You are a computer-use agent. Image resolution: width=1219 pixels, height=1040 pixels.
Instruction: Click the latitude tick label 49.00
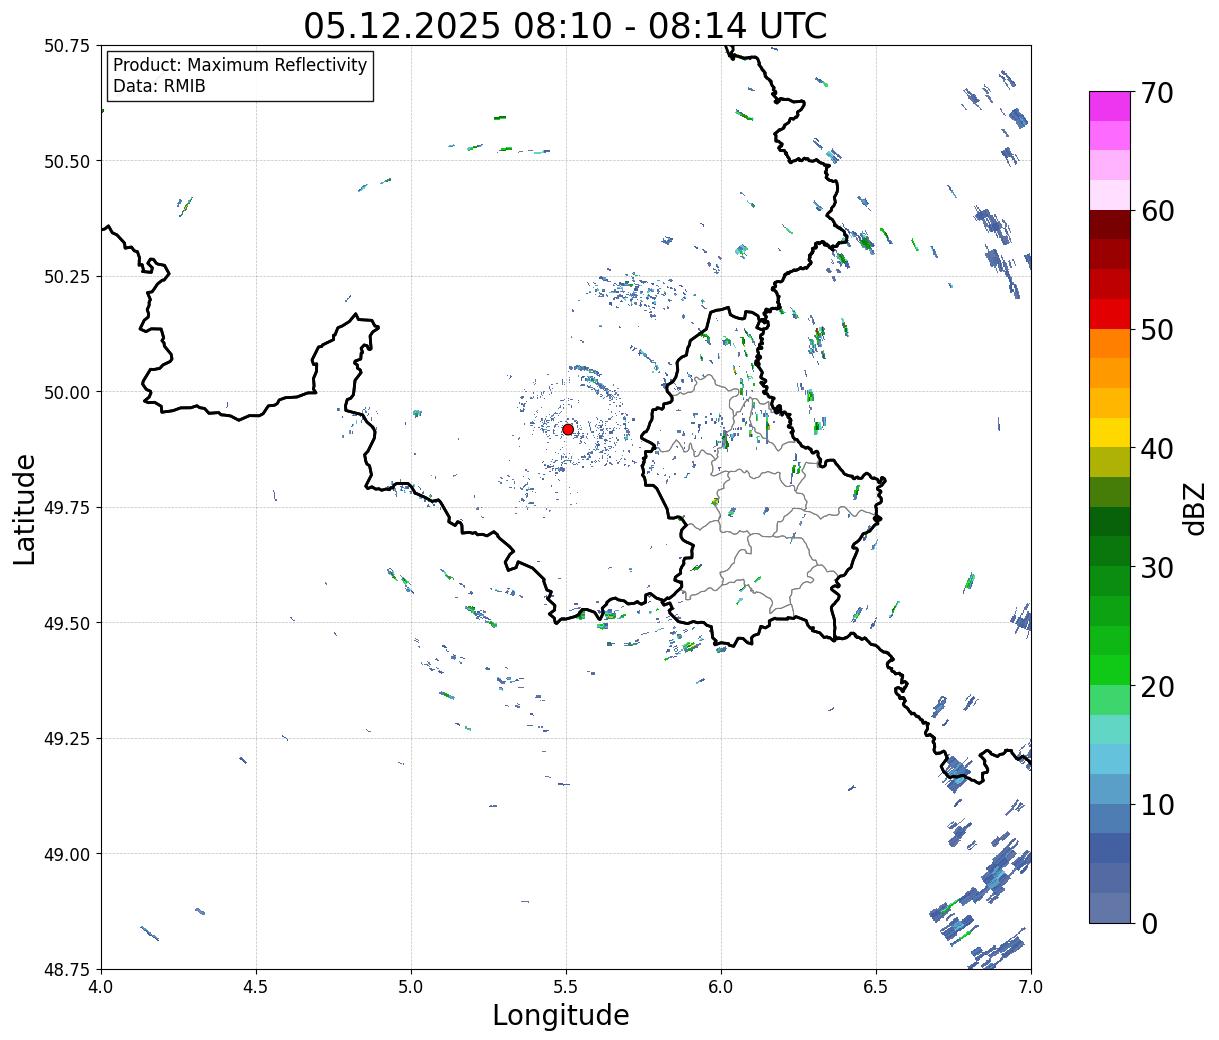pyautogui.click(x=67, y=854)
